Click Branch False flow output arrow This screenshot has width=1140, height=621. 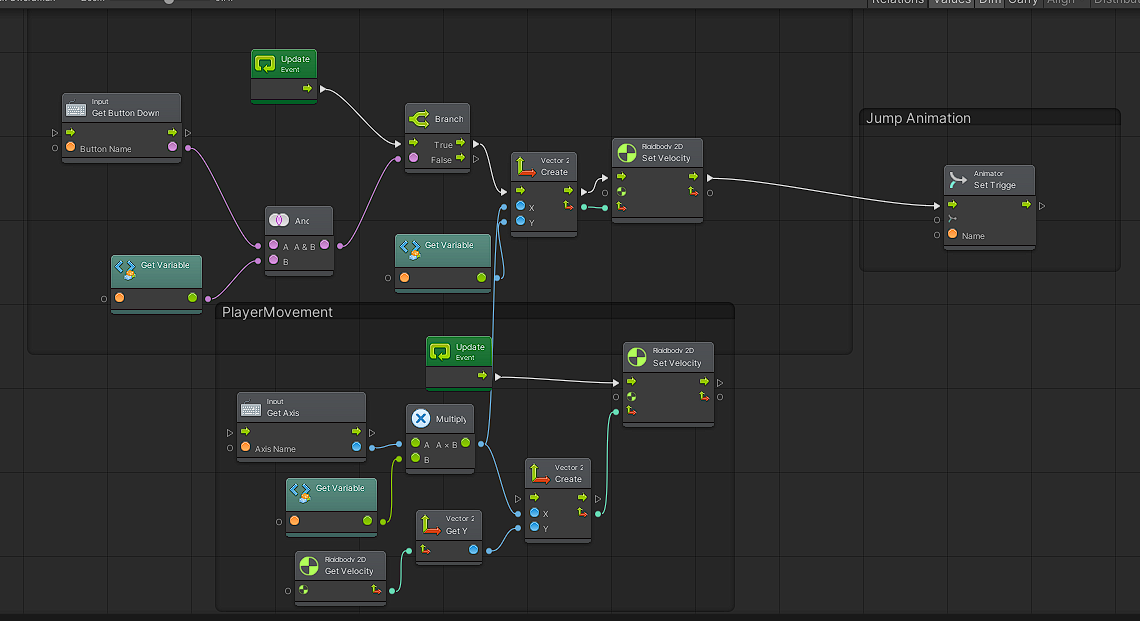click(460, 157)
